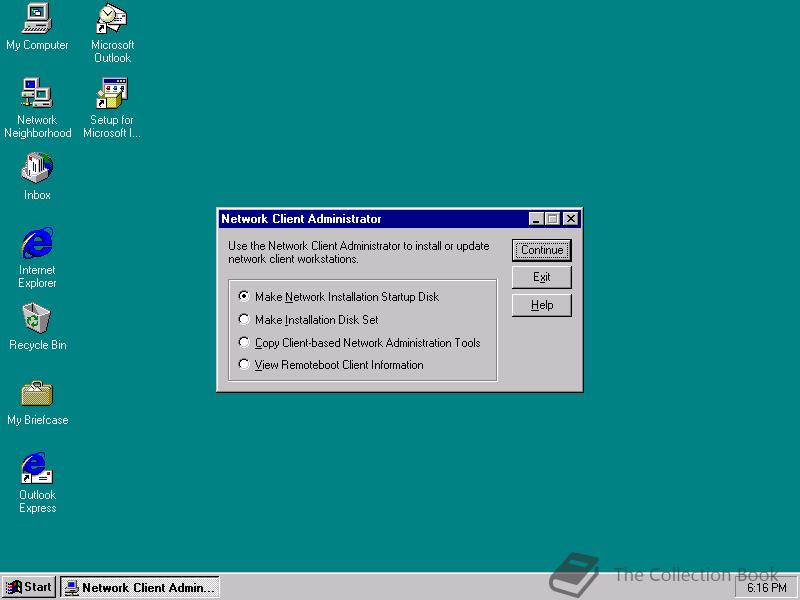800x600 pixels.
Task: Minimize the Network Client Administrator window
Action: (x=535, y=219)
